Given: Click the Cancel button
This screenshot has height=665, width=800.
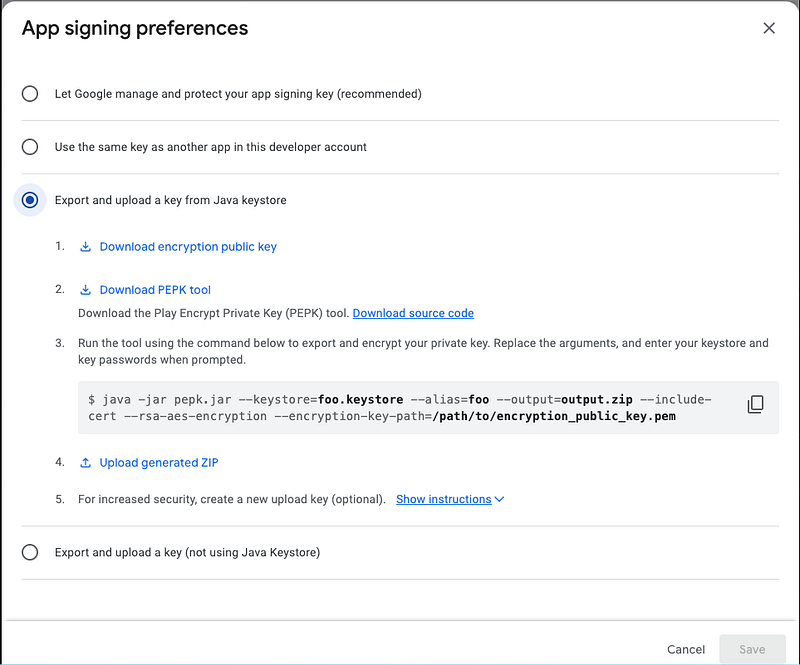Looking at the screenshot, I should (x=686, y=649).
